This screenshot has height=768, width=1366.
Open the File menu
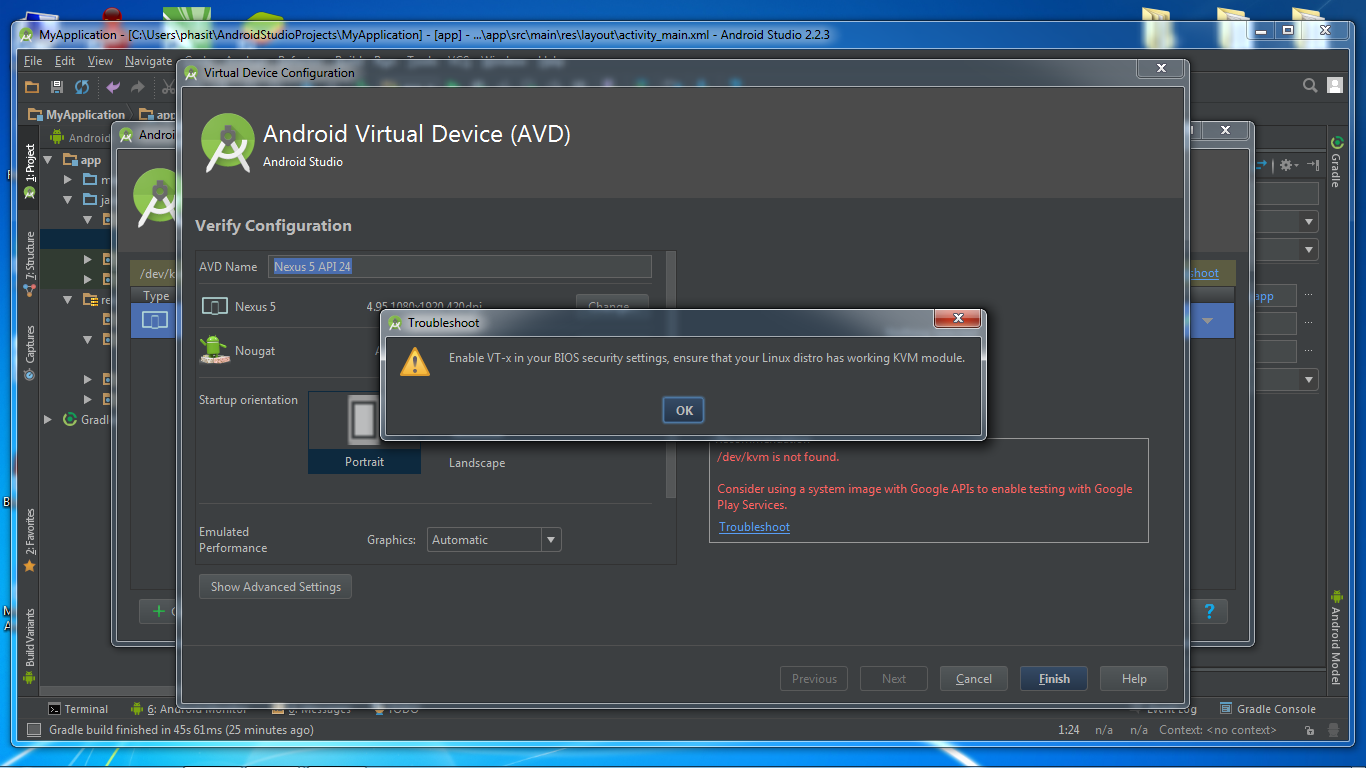(x=33, y=61)
